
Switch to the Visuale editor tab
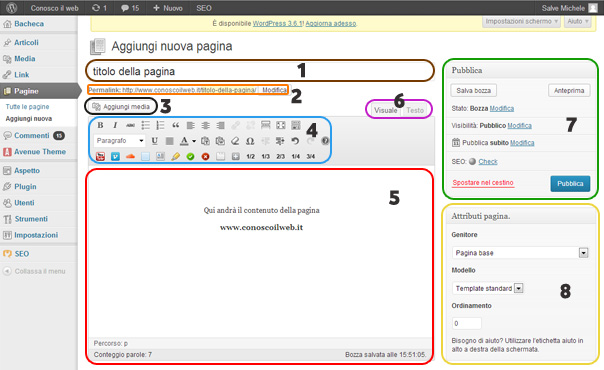tap(385, 110)
